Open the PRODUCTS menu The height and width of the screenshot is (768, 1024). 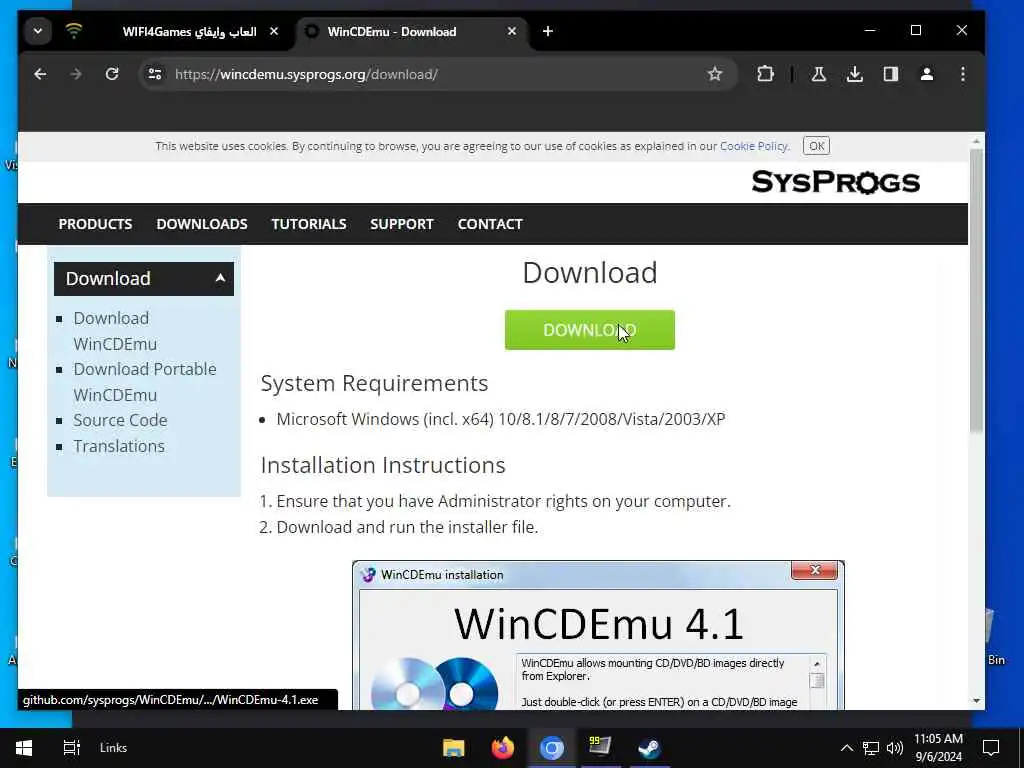pos(95,224)
